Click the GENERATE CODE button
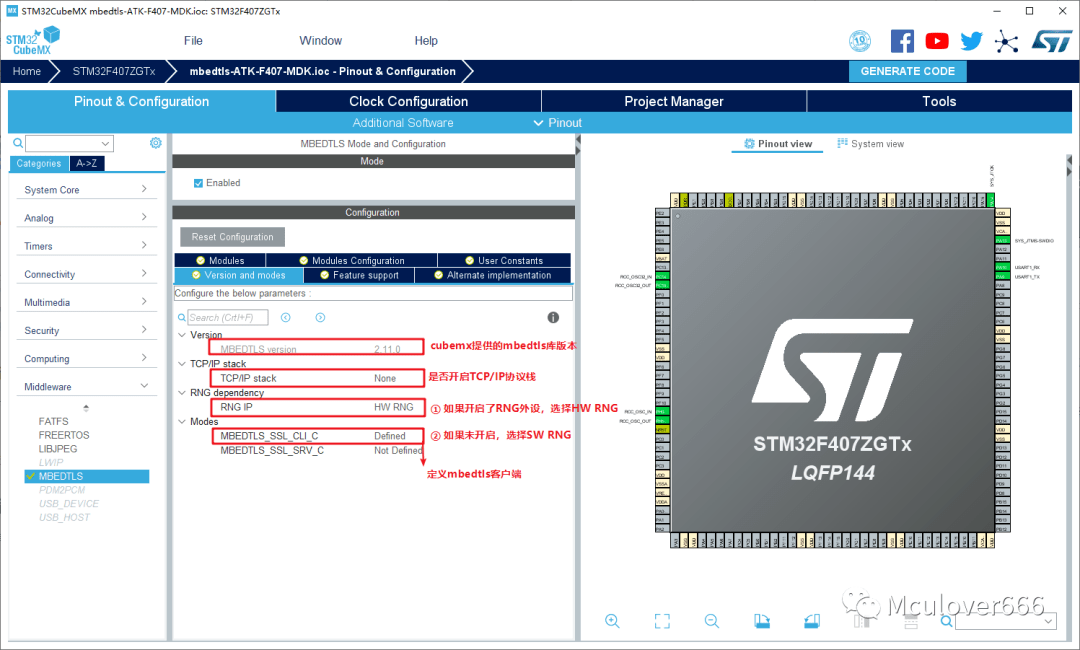Screen dimensions: 1080x650 point(907,71)
